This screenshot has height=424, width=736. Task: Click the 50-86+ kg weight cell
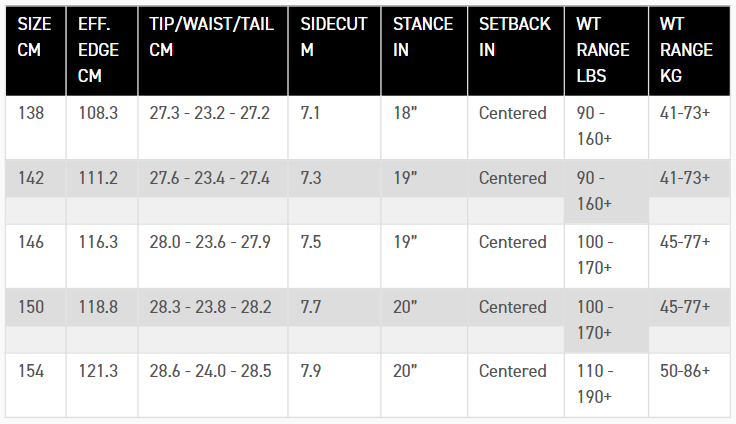685,371
